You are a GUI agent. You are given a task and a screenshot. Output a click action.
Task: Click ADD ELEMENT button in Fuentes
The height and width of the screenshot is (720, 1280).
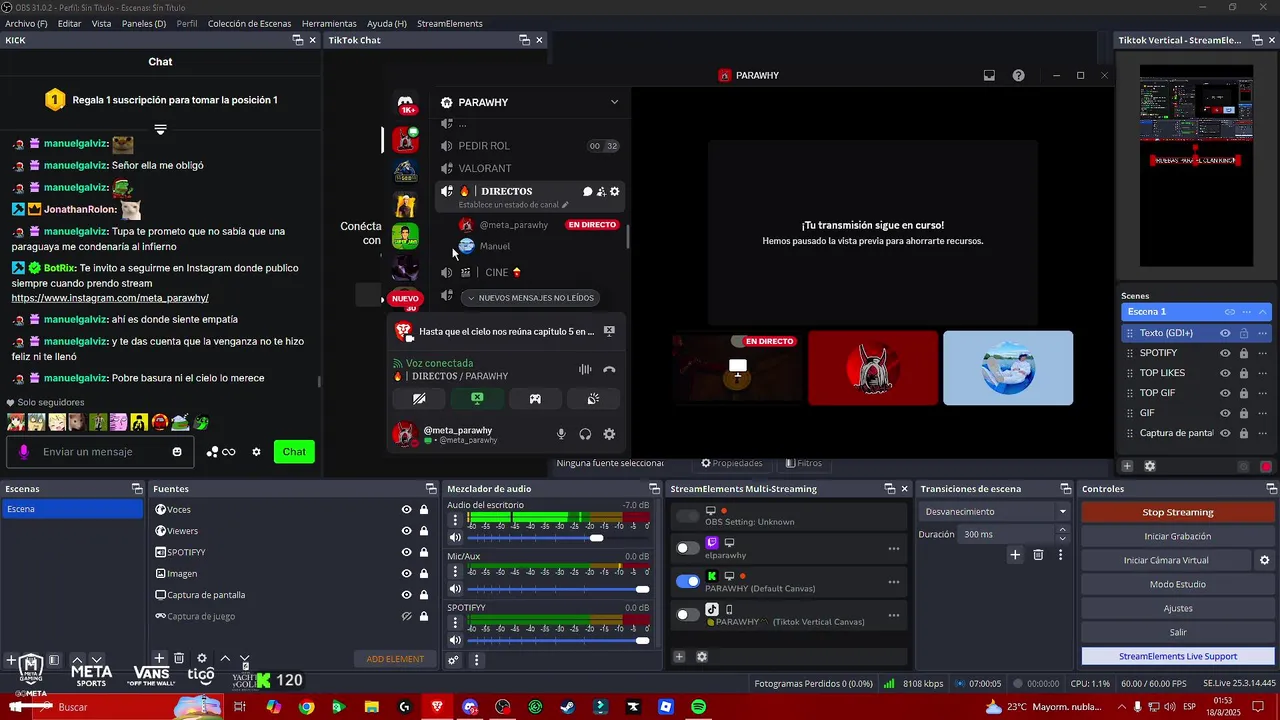[395, 659]
